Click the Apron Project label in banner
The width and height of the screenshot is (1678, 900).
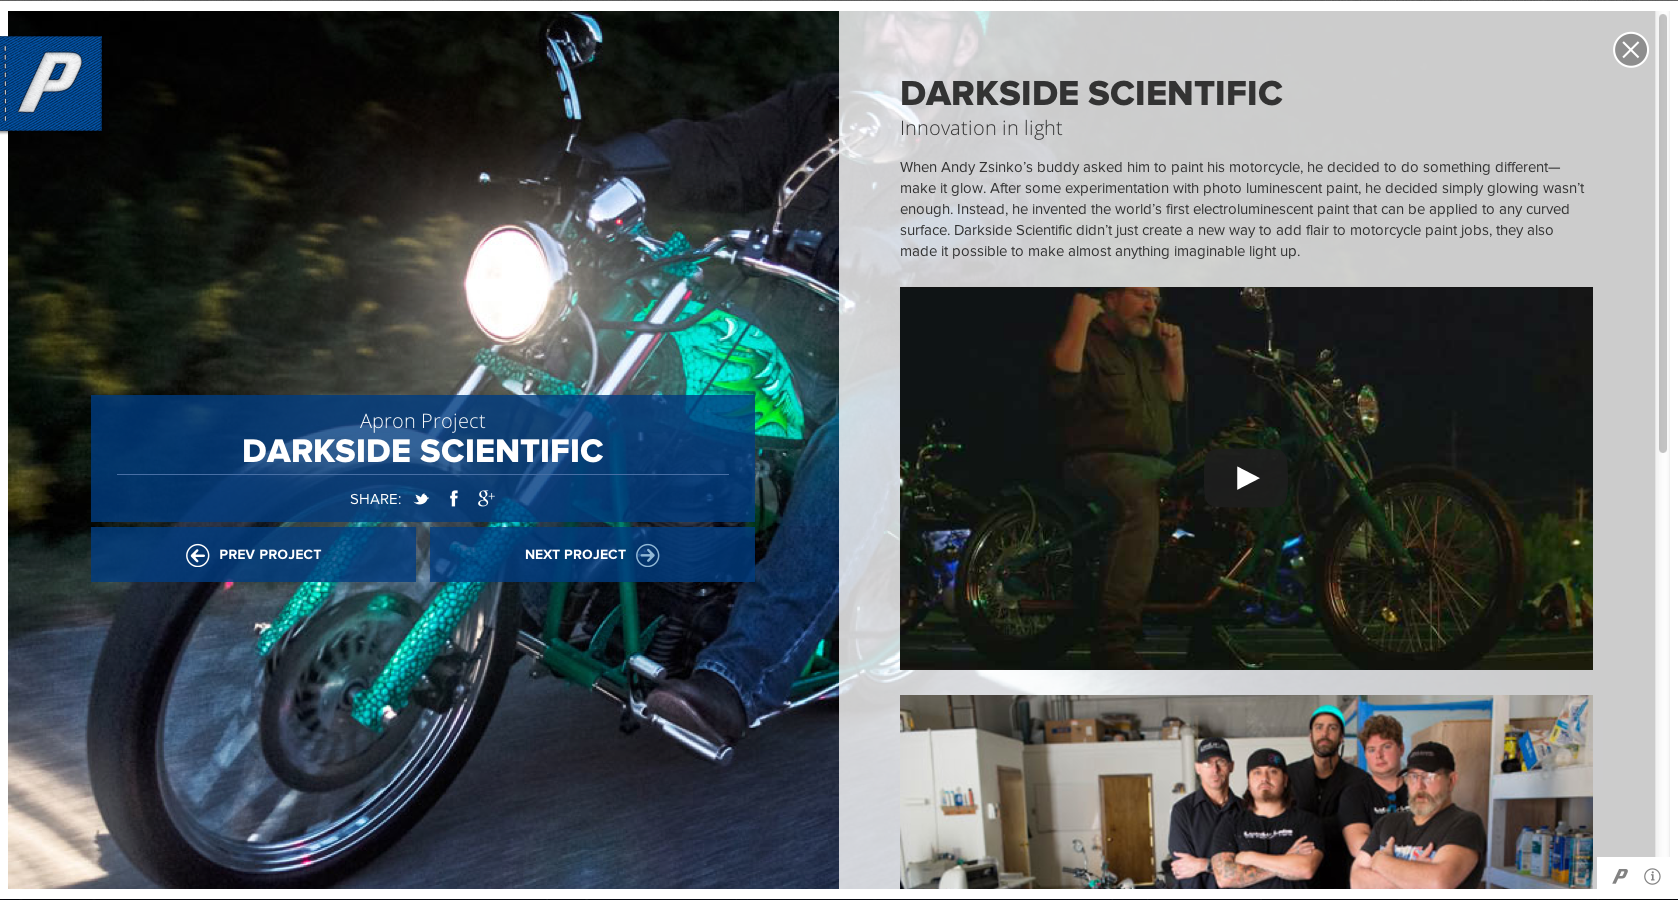click(x=423, y=421)
